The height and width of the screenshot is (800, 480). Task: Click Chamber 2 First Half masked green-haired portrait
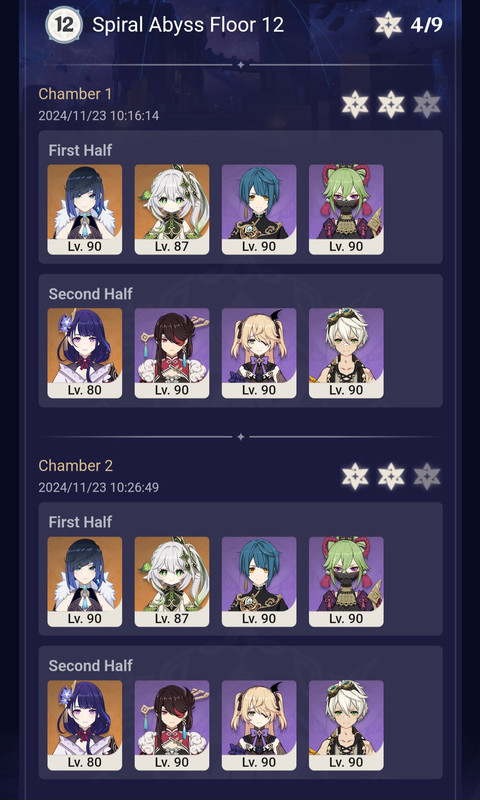[346, 582]
